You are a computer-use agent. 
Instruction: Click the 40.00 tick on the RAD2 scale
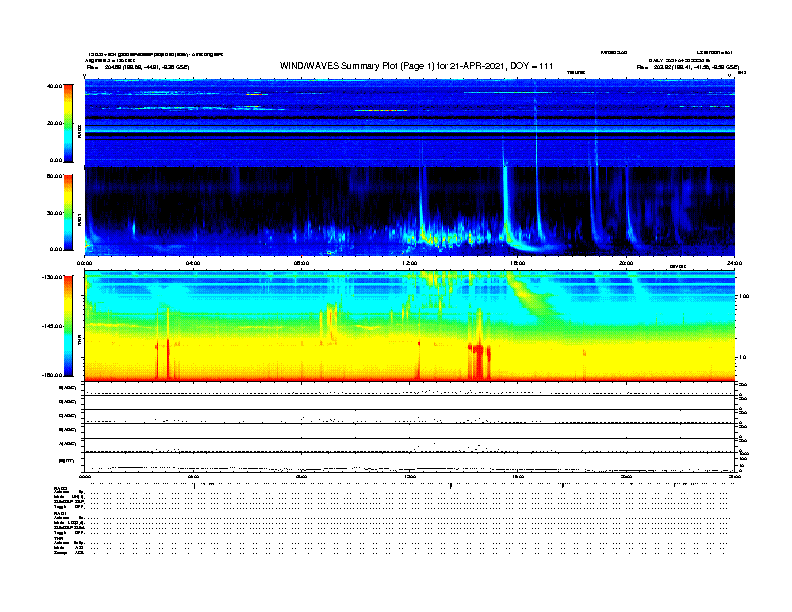point(54,86)
